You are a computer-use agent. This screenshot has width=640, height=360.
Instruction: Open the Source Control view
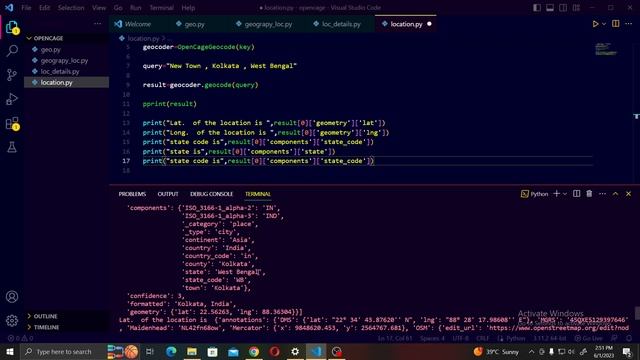coord(12,75)
